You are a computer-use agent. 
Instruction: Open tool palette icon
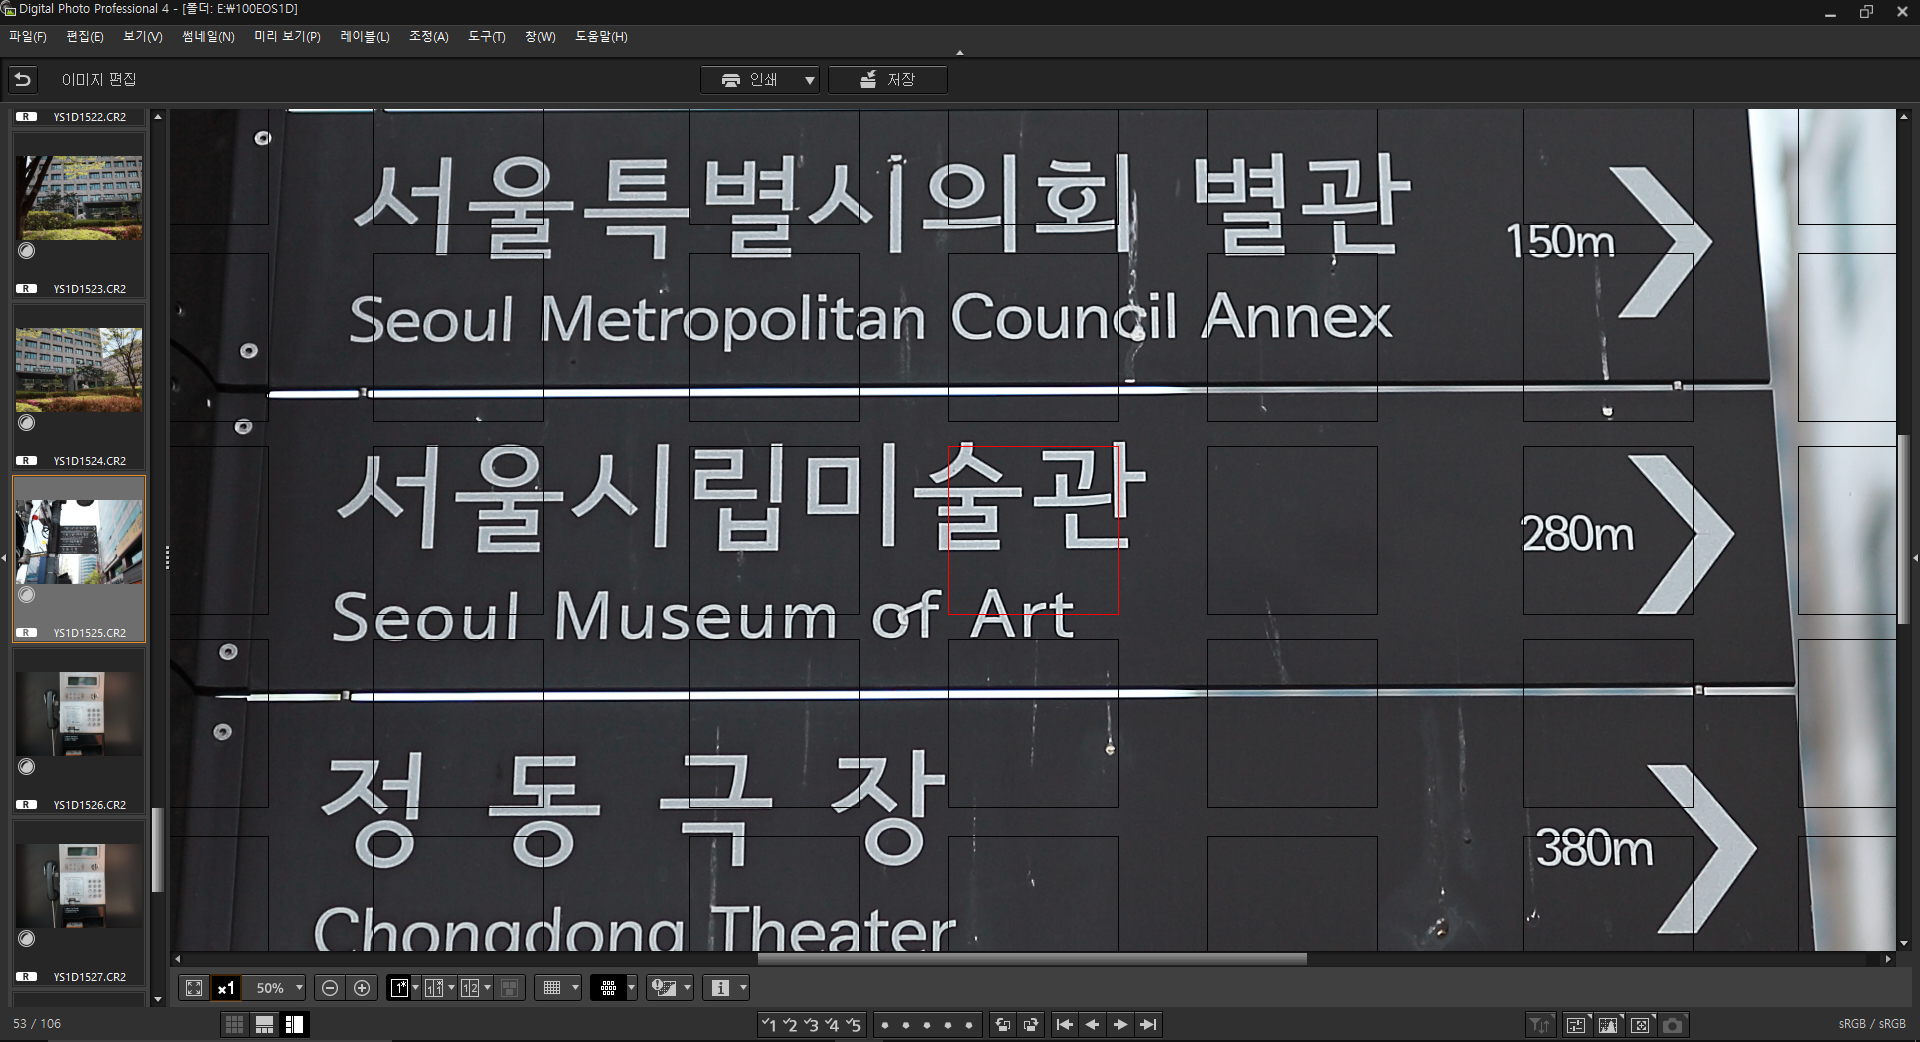click(x=1576, y=1024)
